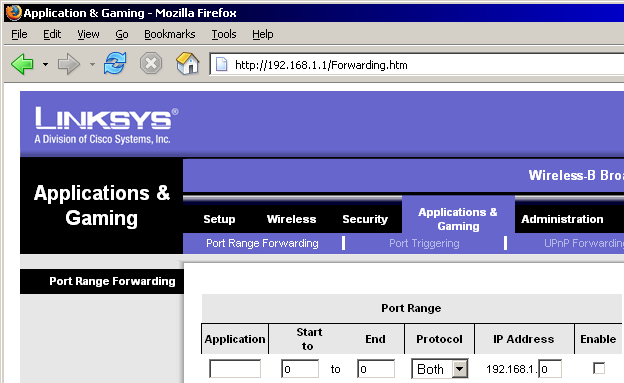Switch to the Setup tab
This screenshot has width=624, height=383.
click(219, 219)
